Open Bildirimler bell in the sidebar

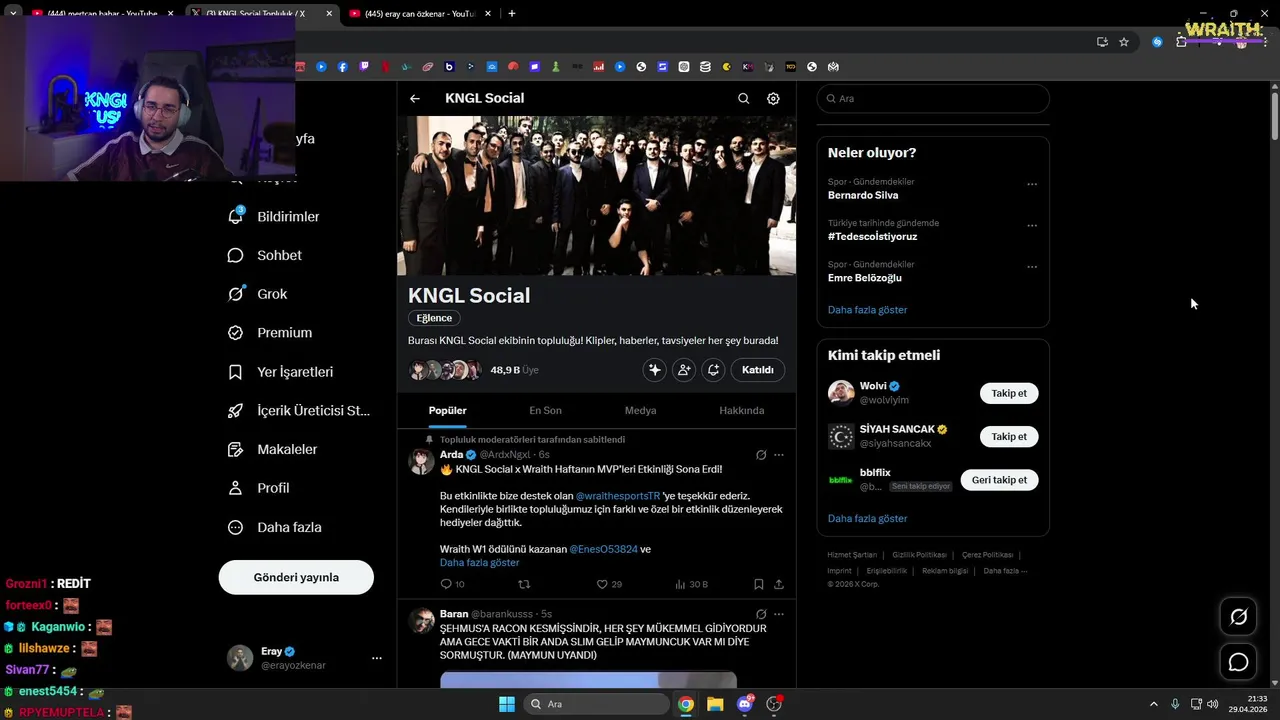(x=274, y=216)
